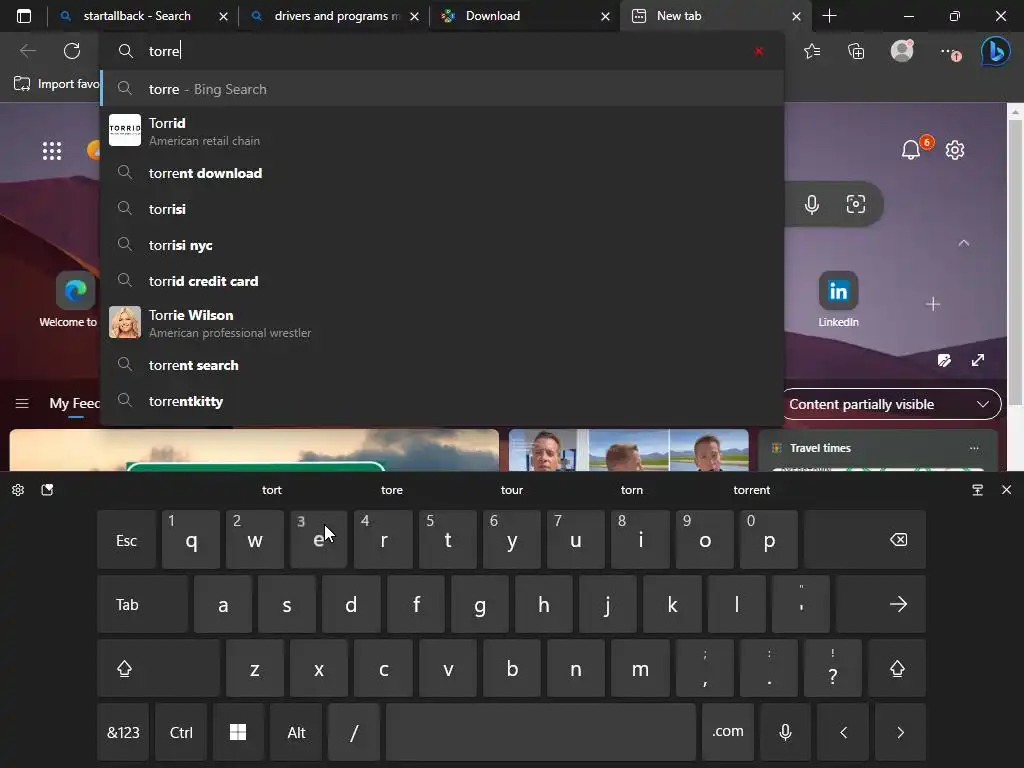
Task: Pick the 'torrent' keyboard word prediction
Action: click(x=752, y=490)
